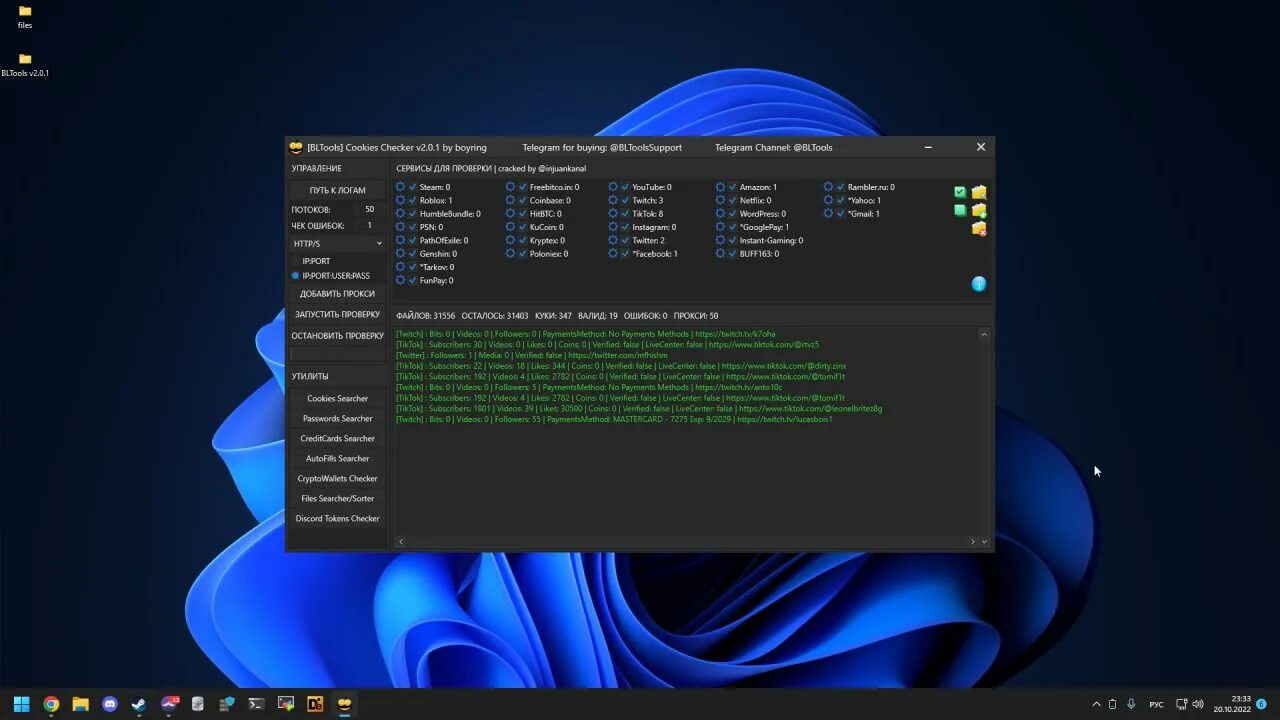The width and height of the screenshot is (1280, 720).
Task: Click the gear icon beside PathOfExile
Action: tap(401, 240)
